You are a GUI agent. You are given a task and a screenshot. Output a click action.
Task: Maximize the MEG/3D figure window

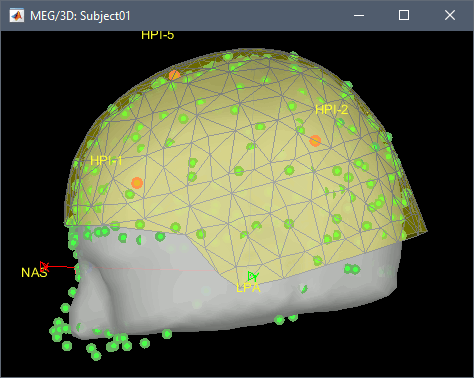point(404,15)
